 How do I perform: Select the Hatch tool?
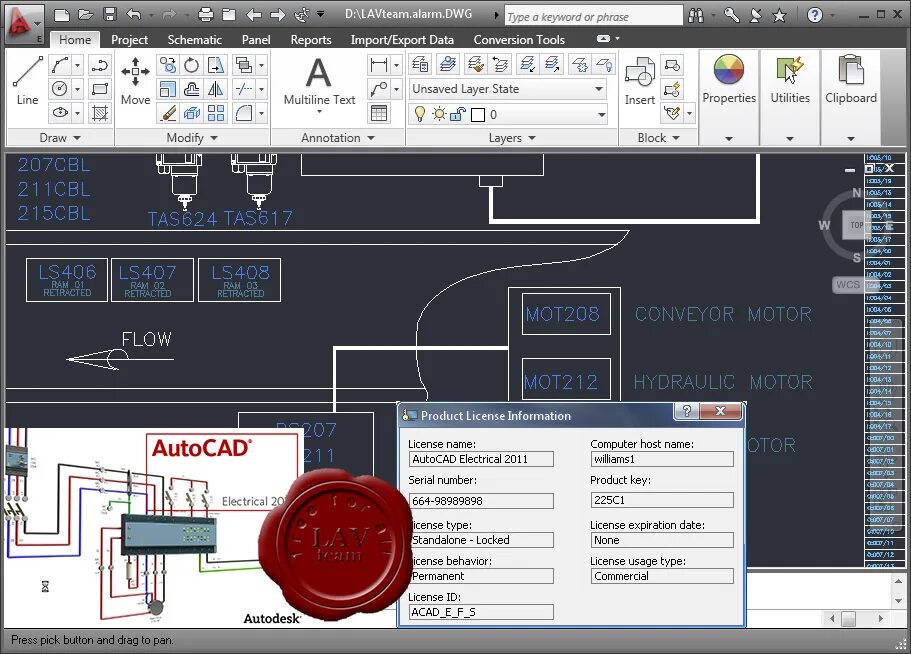100,113
